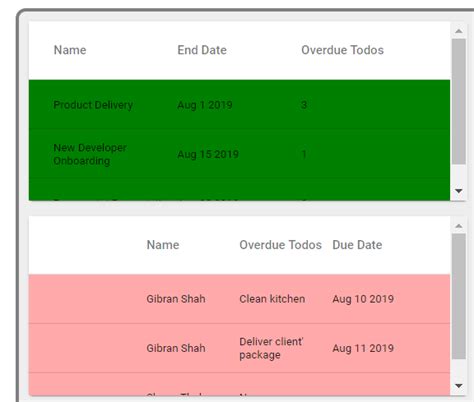This screenshot has width=474, height=402.
Task: Click the top table's scroll down arrow
Action: coord(459,191)
